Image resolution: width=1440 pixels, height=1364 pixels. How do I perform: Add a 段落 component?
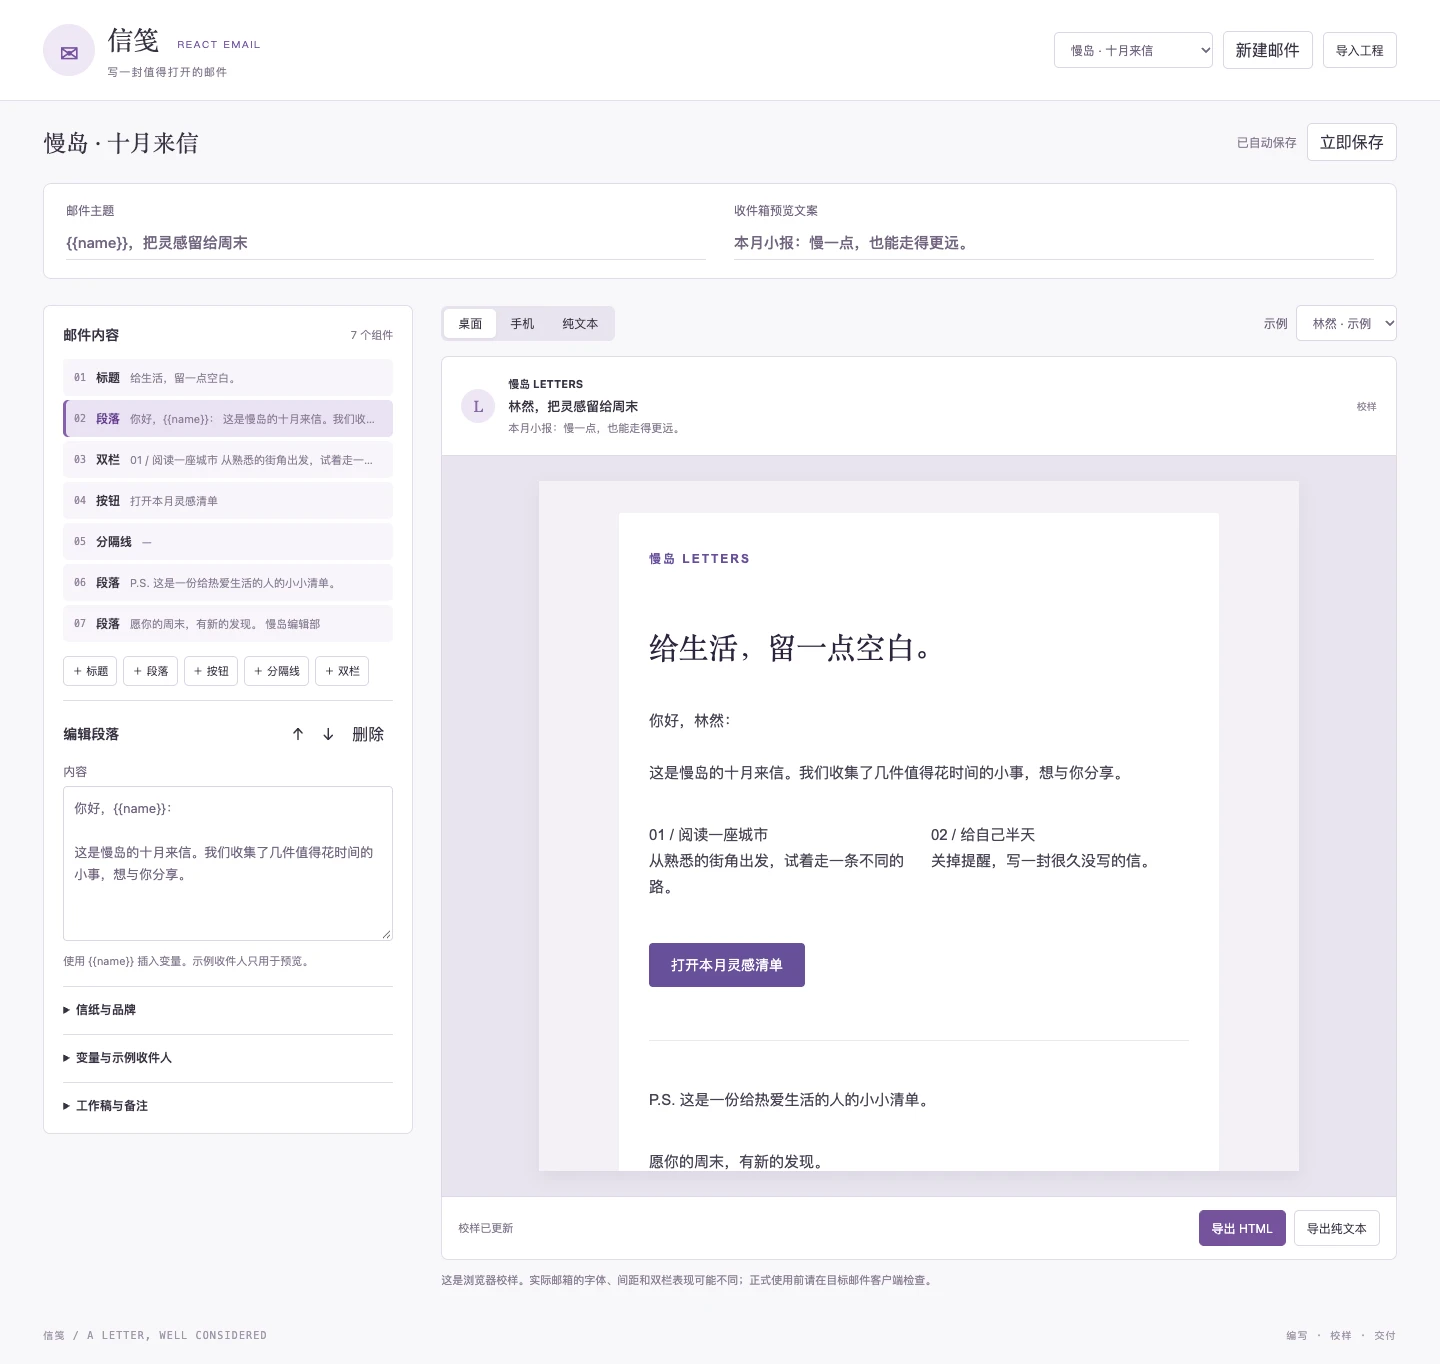coord(150,671)
